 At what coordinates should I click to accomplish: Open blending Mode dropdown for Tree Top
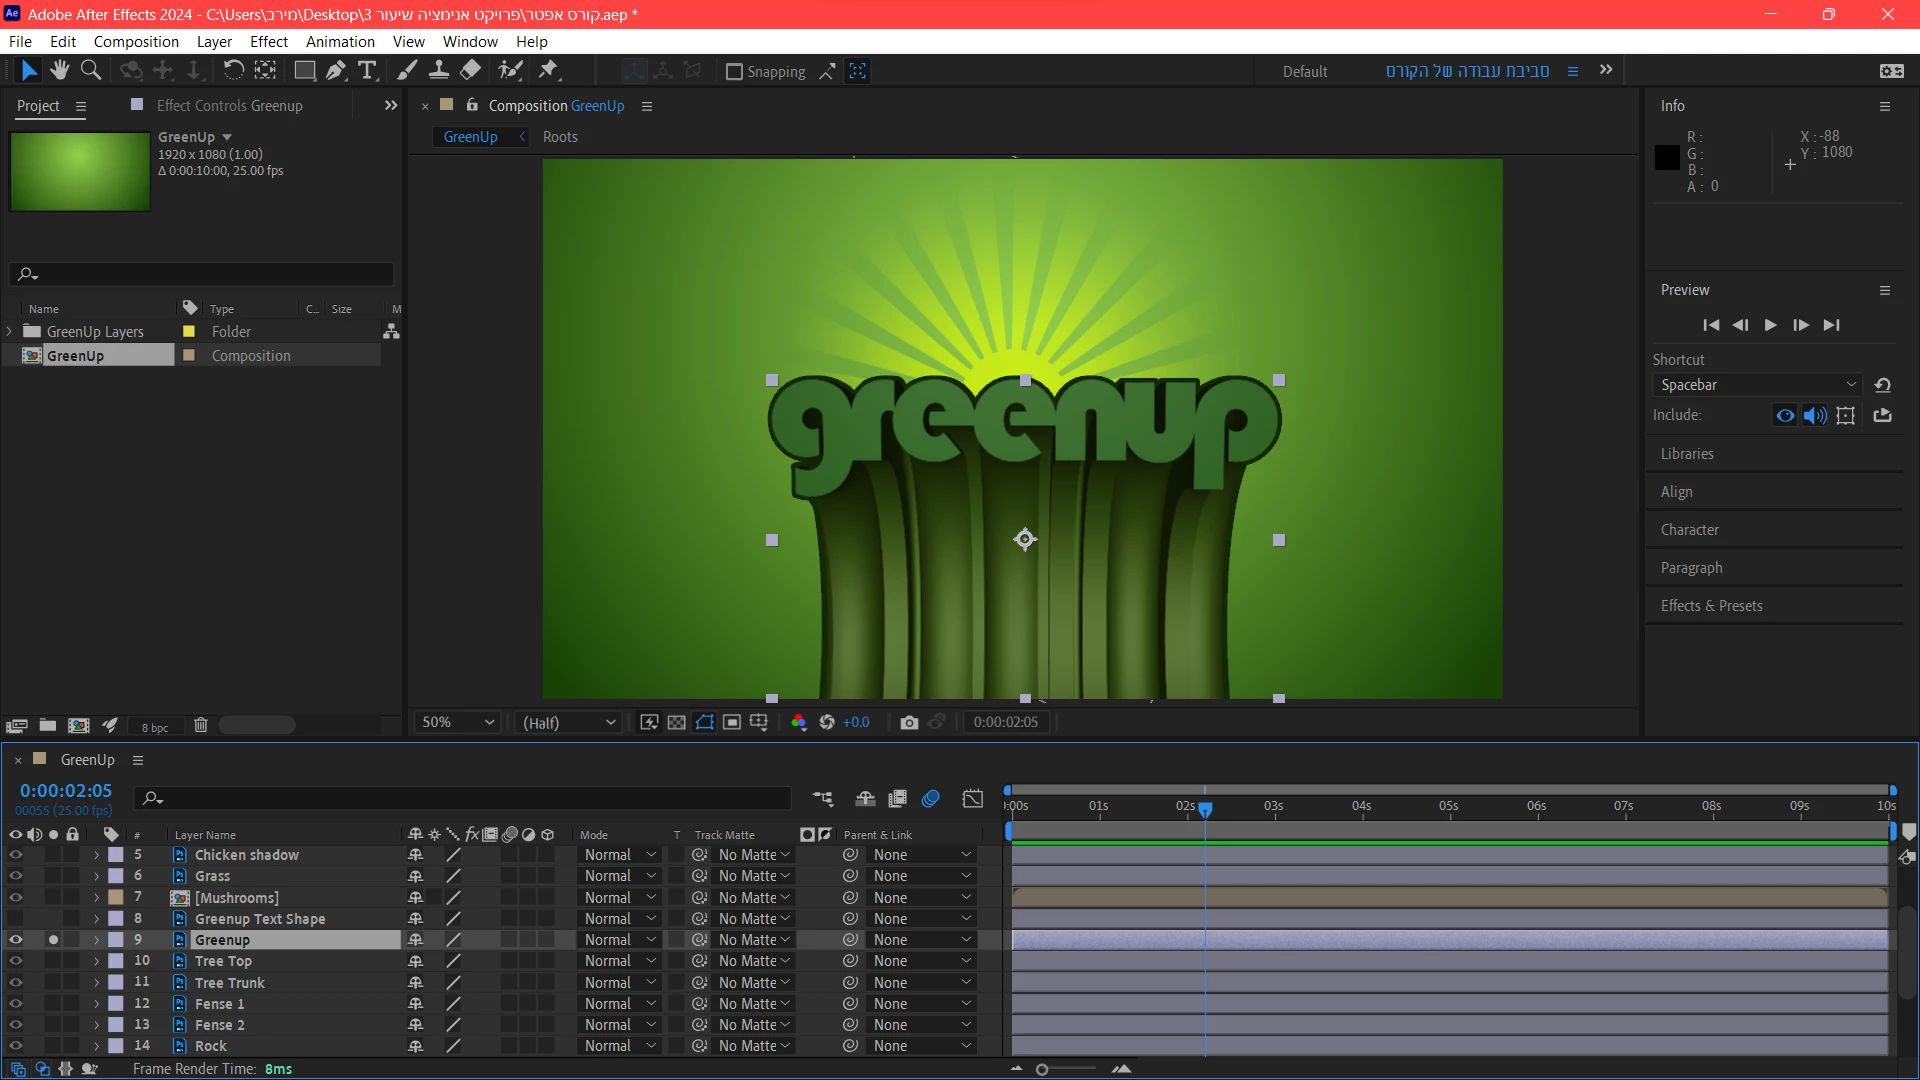tap(620, 961)
